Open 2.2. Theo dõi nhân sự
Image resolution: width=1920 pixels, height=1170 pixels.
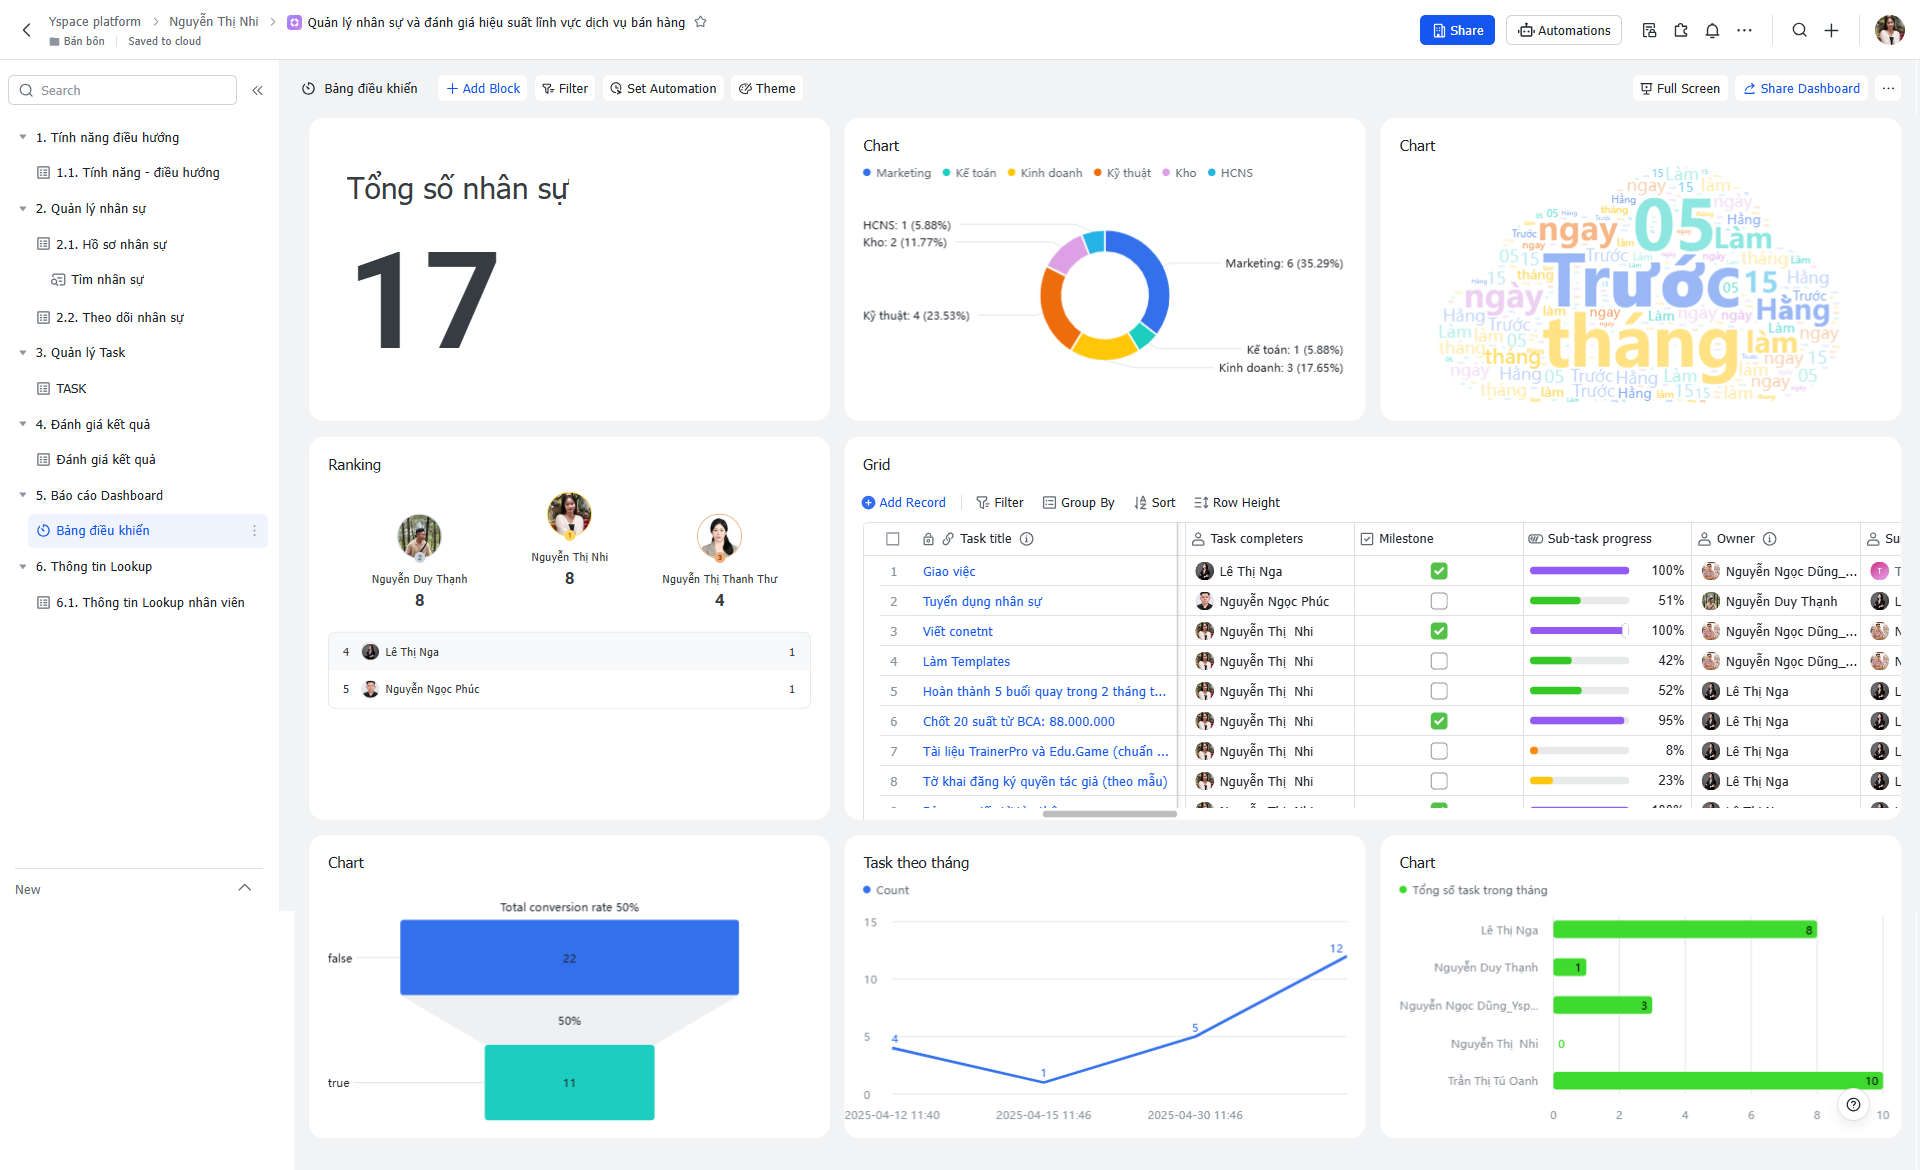(120, 317)
